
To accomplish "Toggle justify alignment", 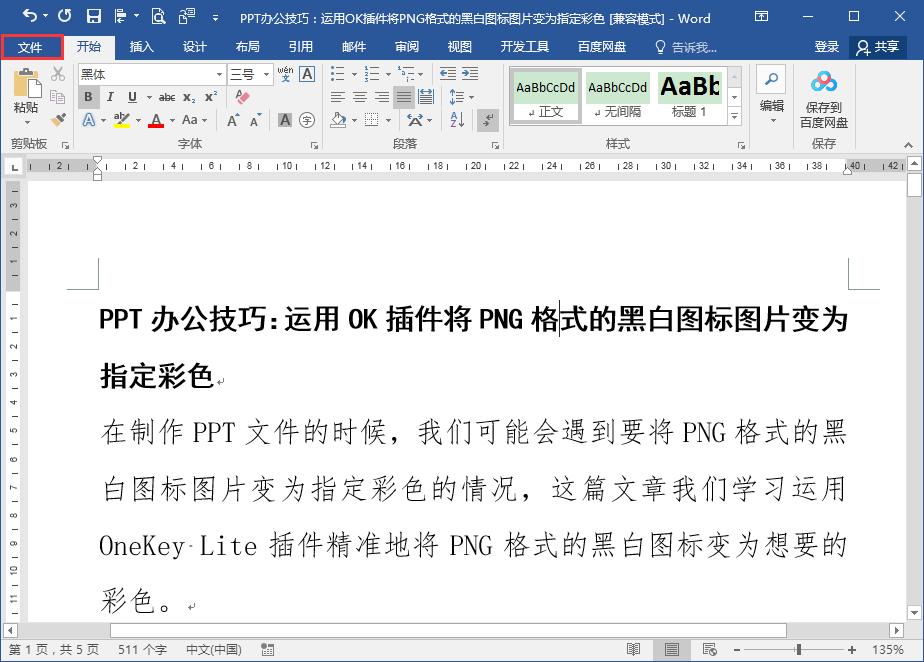I will pos(404,97).
